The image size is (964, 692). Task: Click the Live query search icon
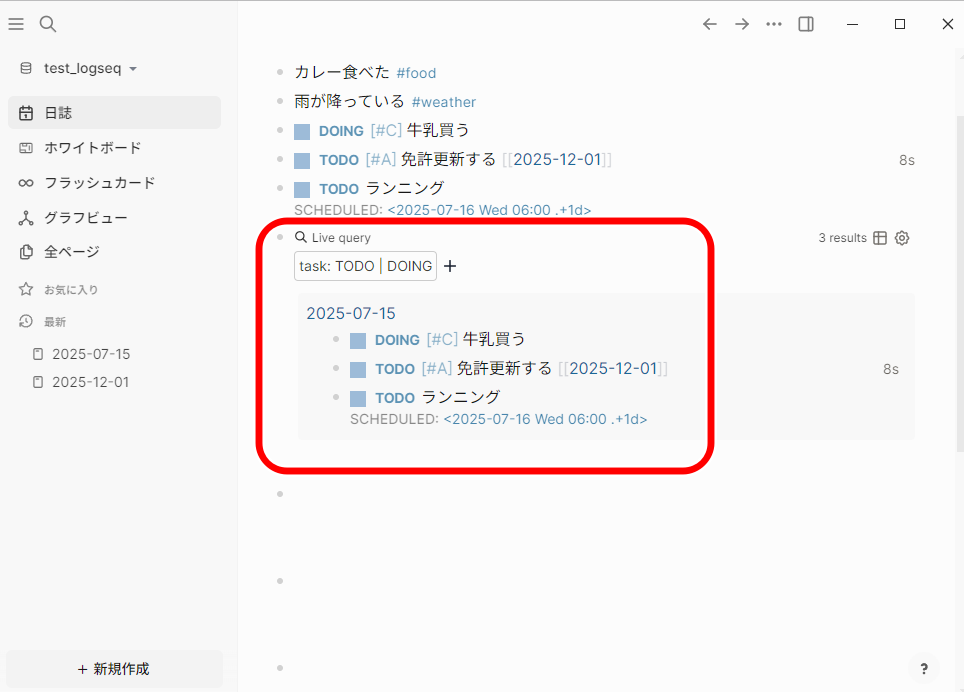click(301, 237)
